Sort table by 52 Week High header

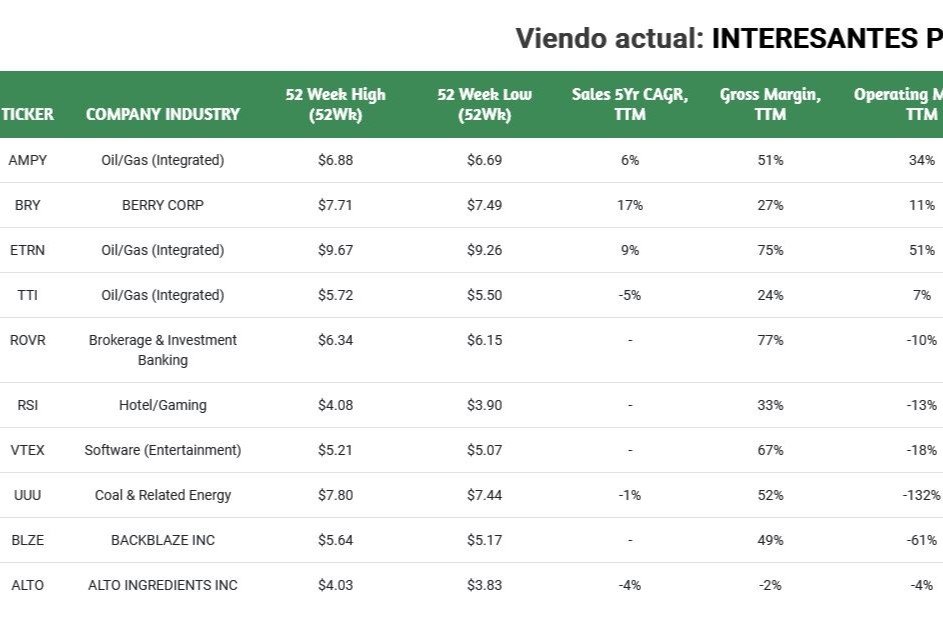(x=335, y=104)
